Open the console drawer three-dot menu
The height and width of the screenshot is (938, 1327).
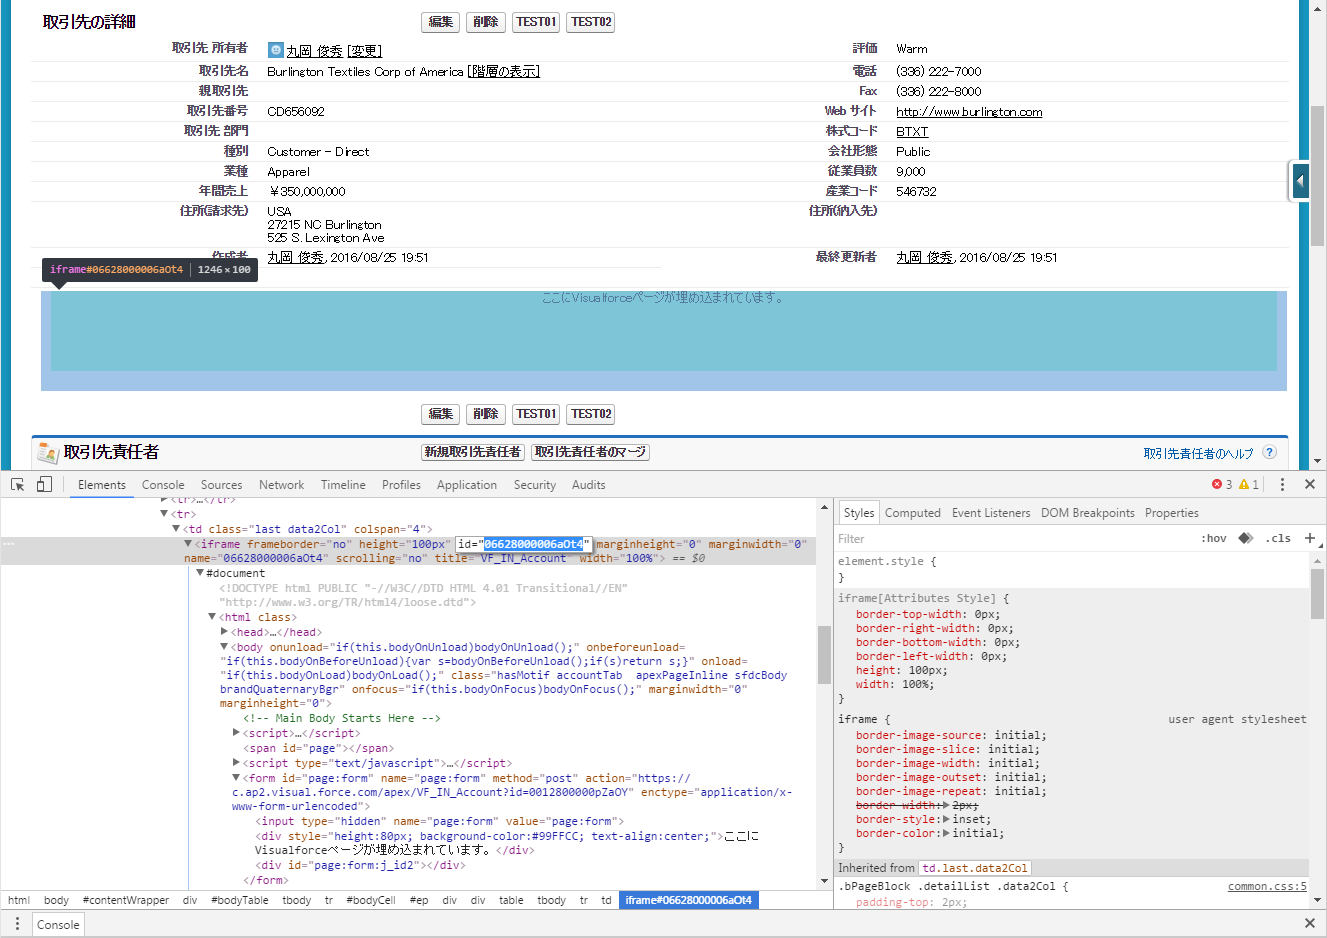tap(17, 924)
